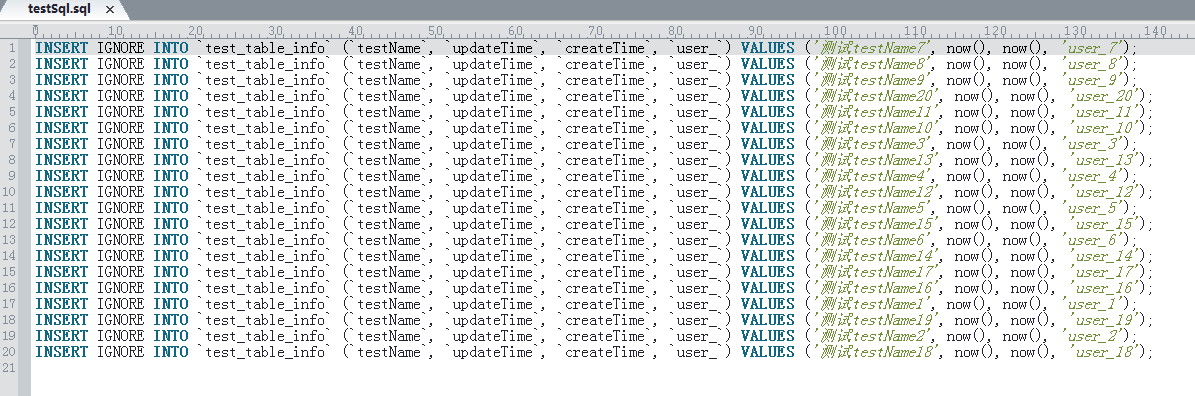This screenshot has height=396, width=1195.
Task: Click line number 8 in the gutter
Action: (x=12, y=160)
